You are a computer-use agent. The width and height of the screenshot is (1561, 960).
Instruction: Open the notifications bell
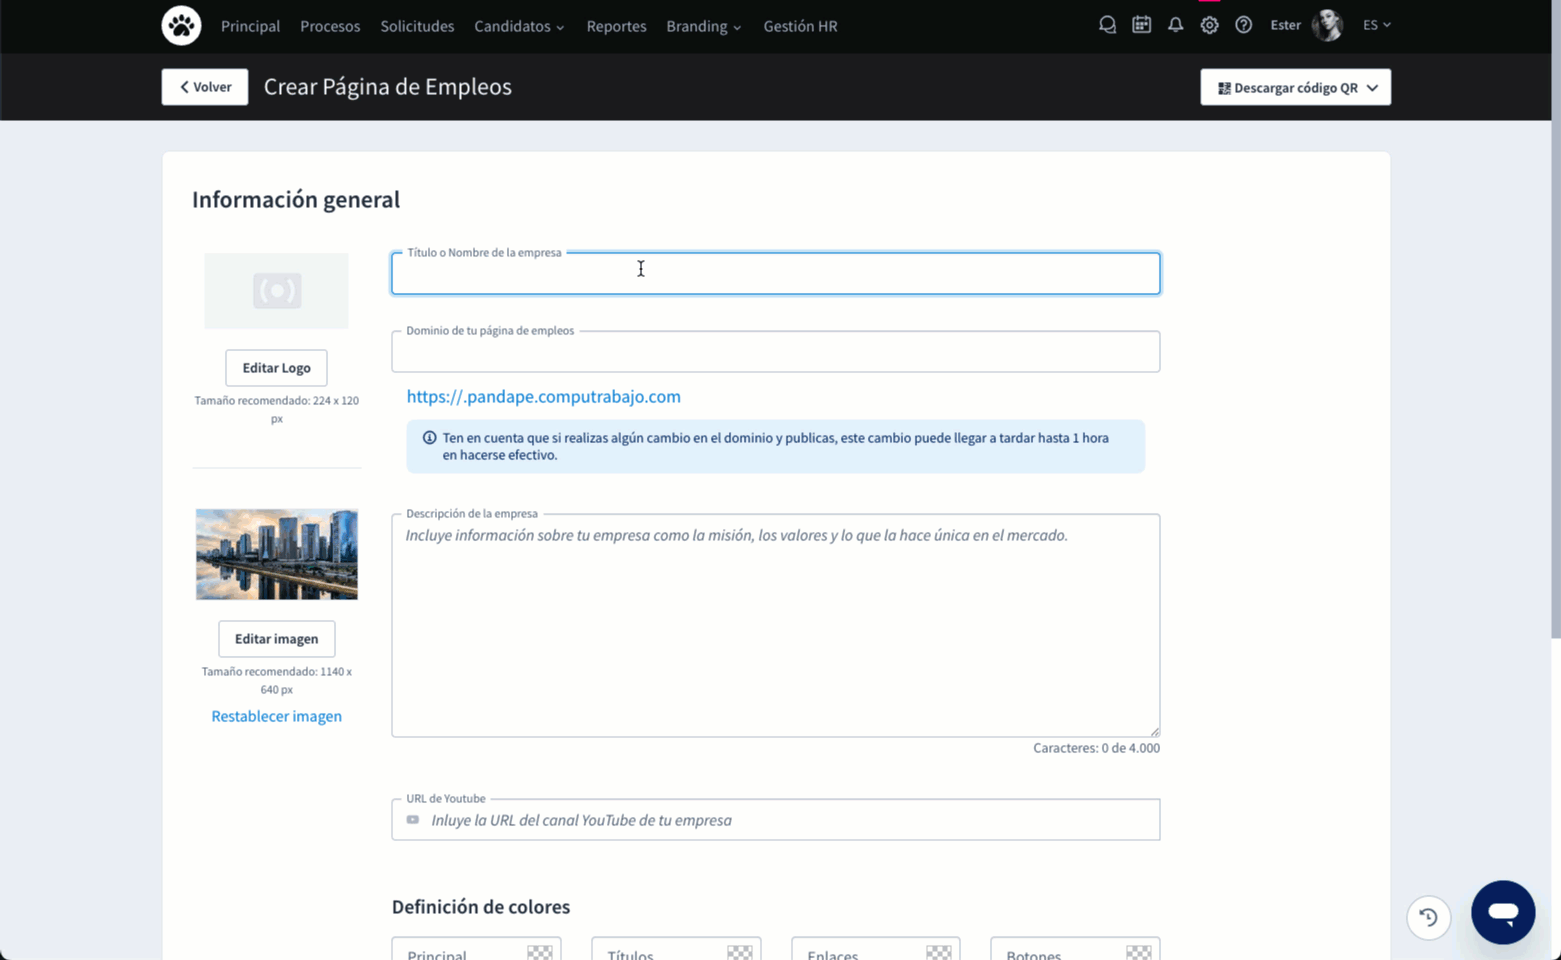pyautogui.click(x=1175, y=25)
